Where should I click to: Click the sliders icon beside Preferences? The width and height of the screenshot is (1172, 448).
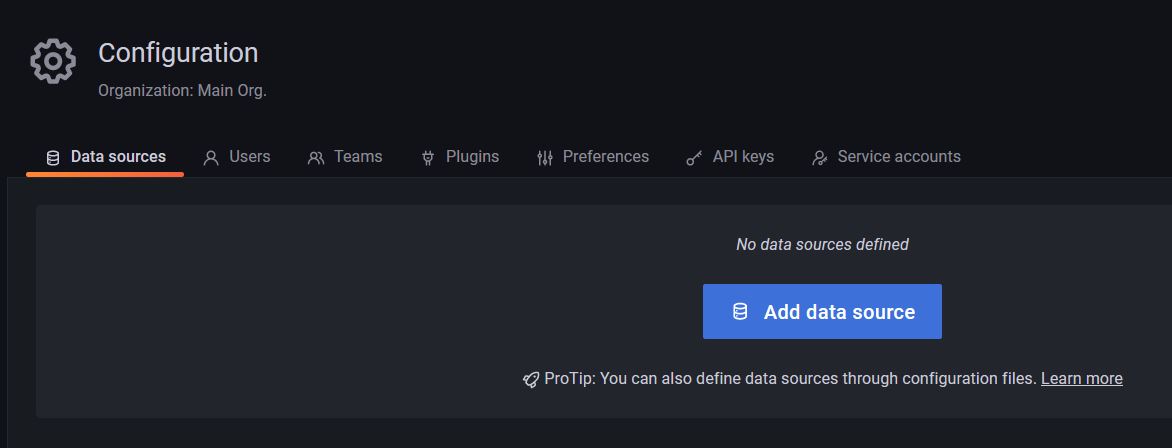545,158
